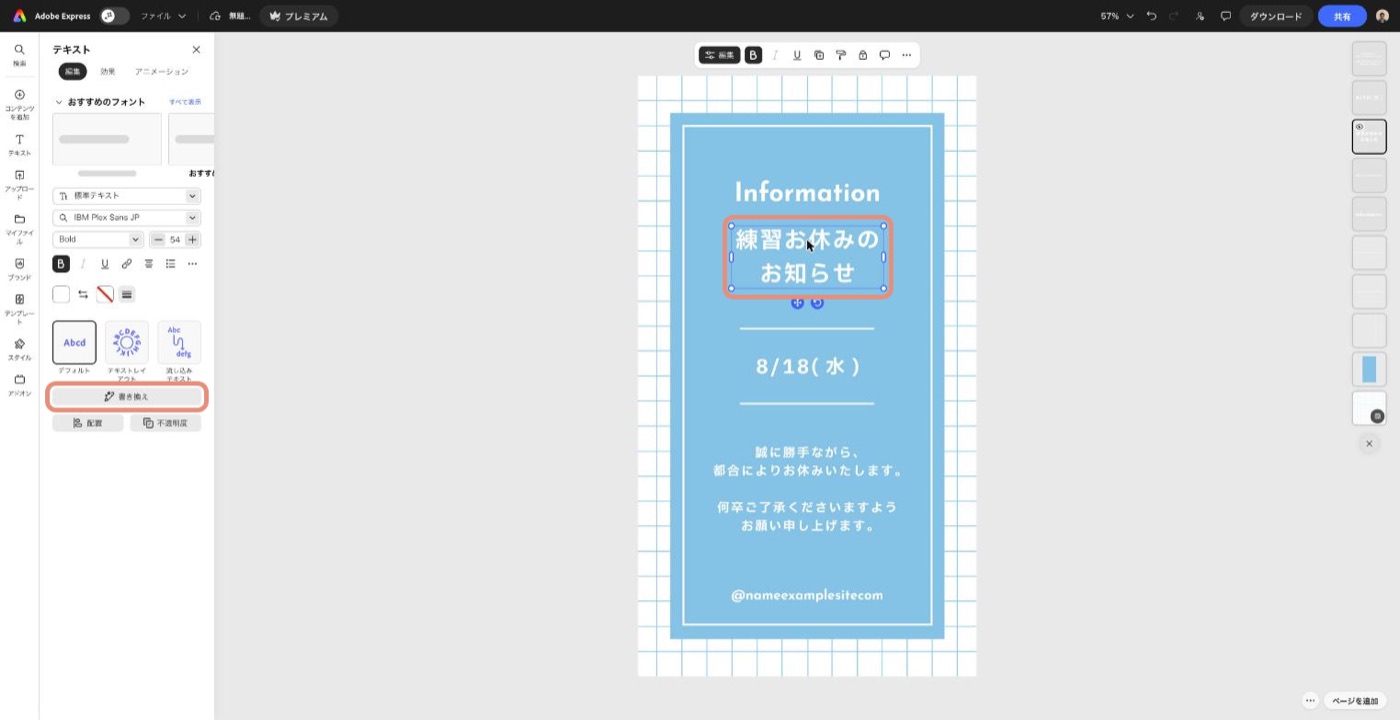The height and width of the screenshot is (720, 1400).
Task: Open text alignment options in text panel
Action: point(149,264)
